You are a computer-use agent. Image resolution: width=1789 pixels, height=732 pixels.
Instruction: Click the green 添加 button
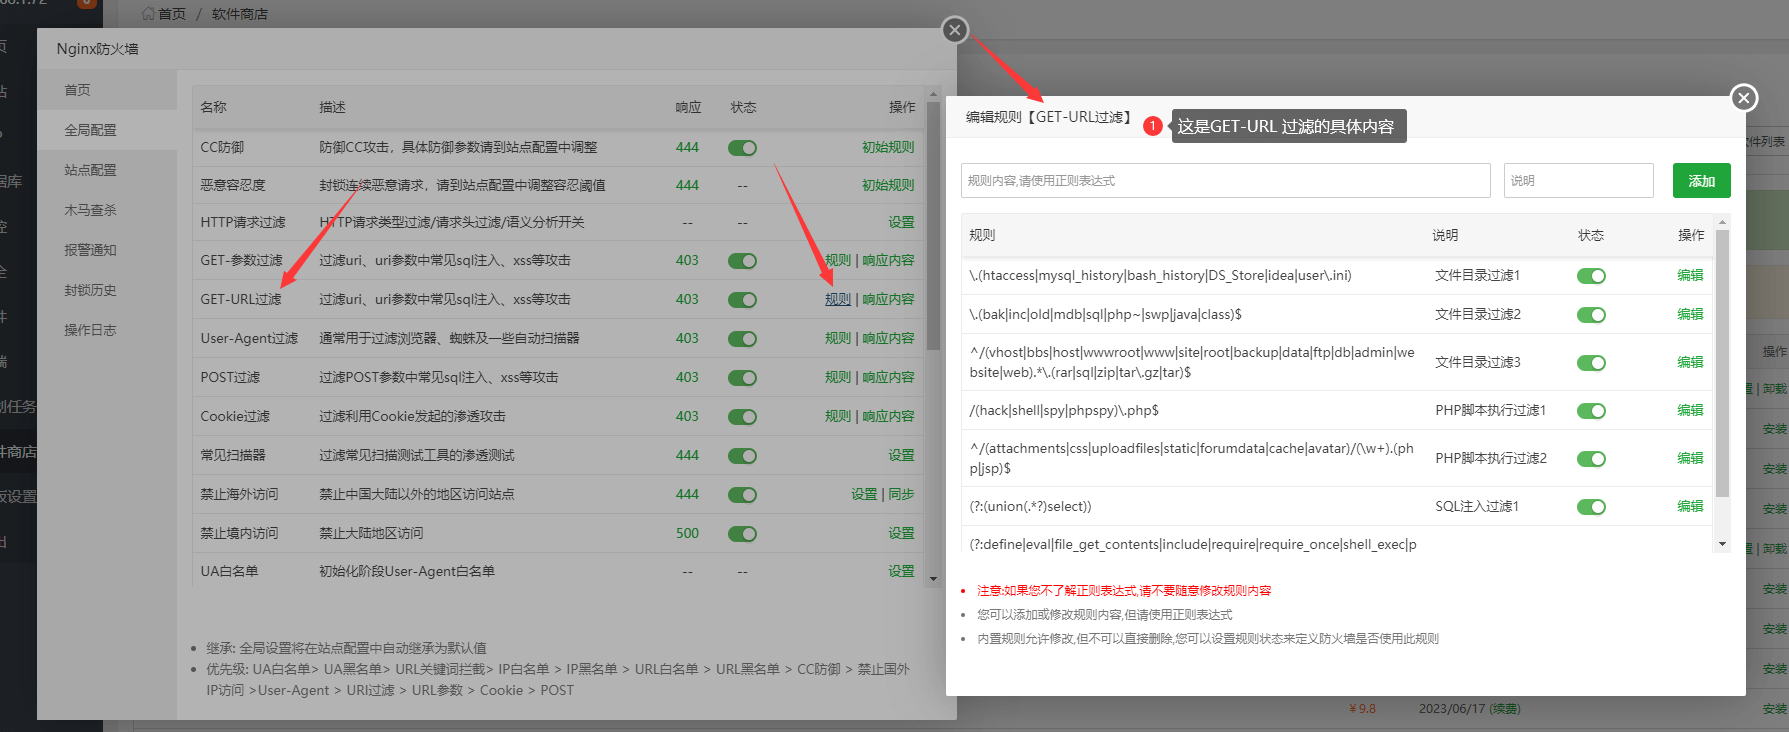(1701, 181)
